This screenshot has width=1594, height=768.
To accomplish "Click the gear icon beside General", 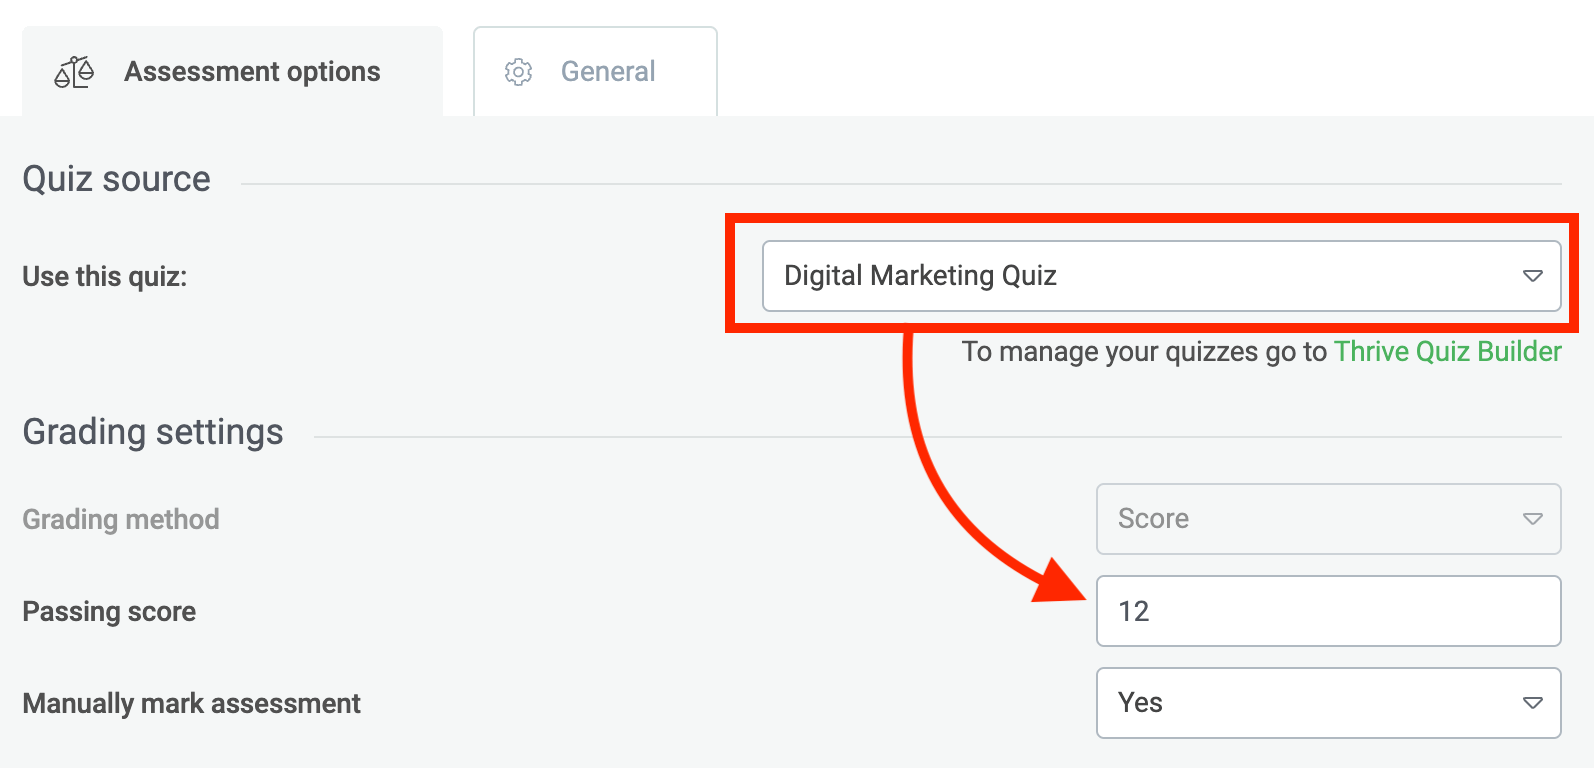I will pyautogui.click(x=518, y=72).
